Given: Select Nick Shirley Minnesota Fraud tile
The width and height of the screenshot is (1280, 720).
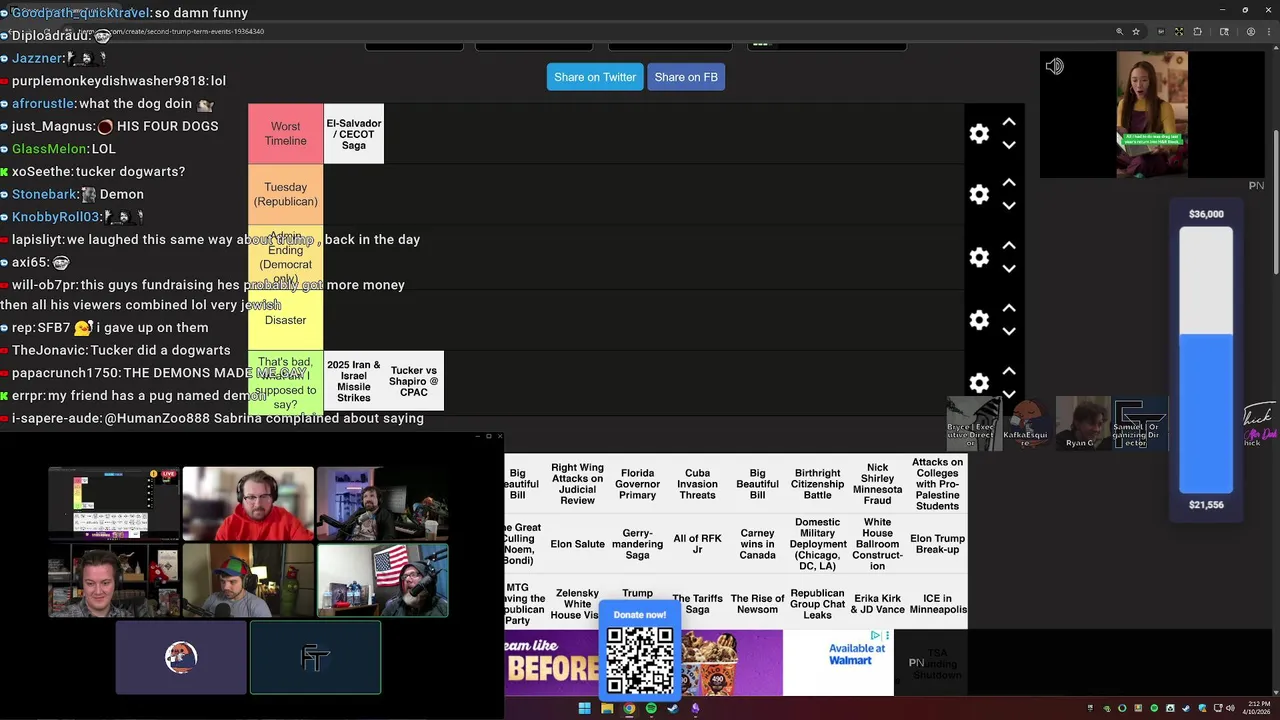Looking at the screenshot, I should [x=877, y=484].
